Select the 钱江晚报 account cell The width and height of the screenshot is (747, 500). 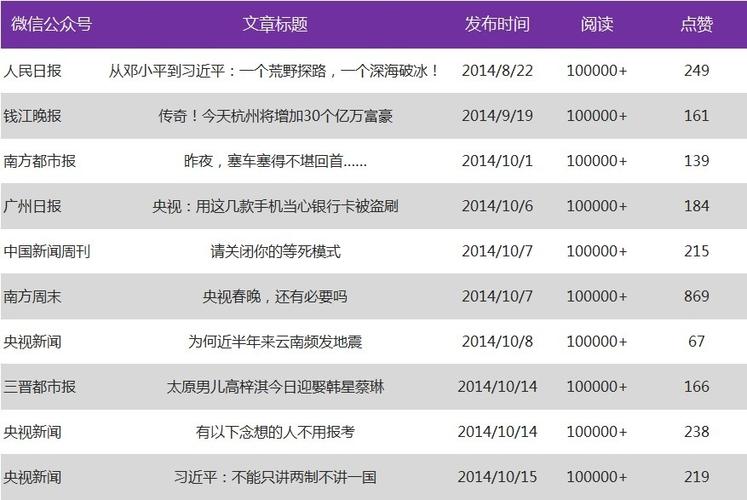(32, 116)
